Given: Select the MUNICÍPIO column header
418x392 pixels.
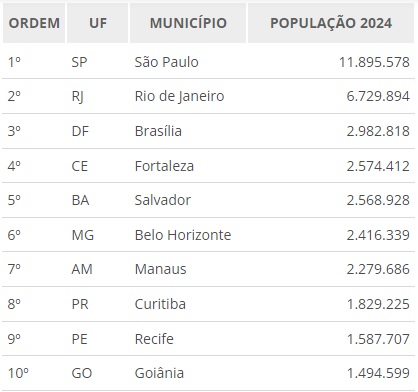Looking at the screenshot, I should click(x=188, y=23).
